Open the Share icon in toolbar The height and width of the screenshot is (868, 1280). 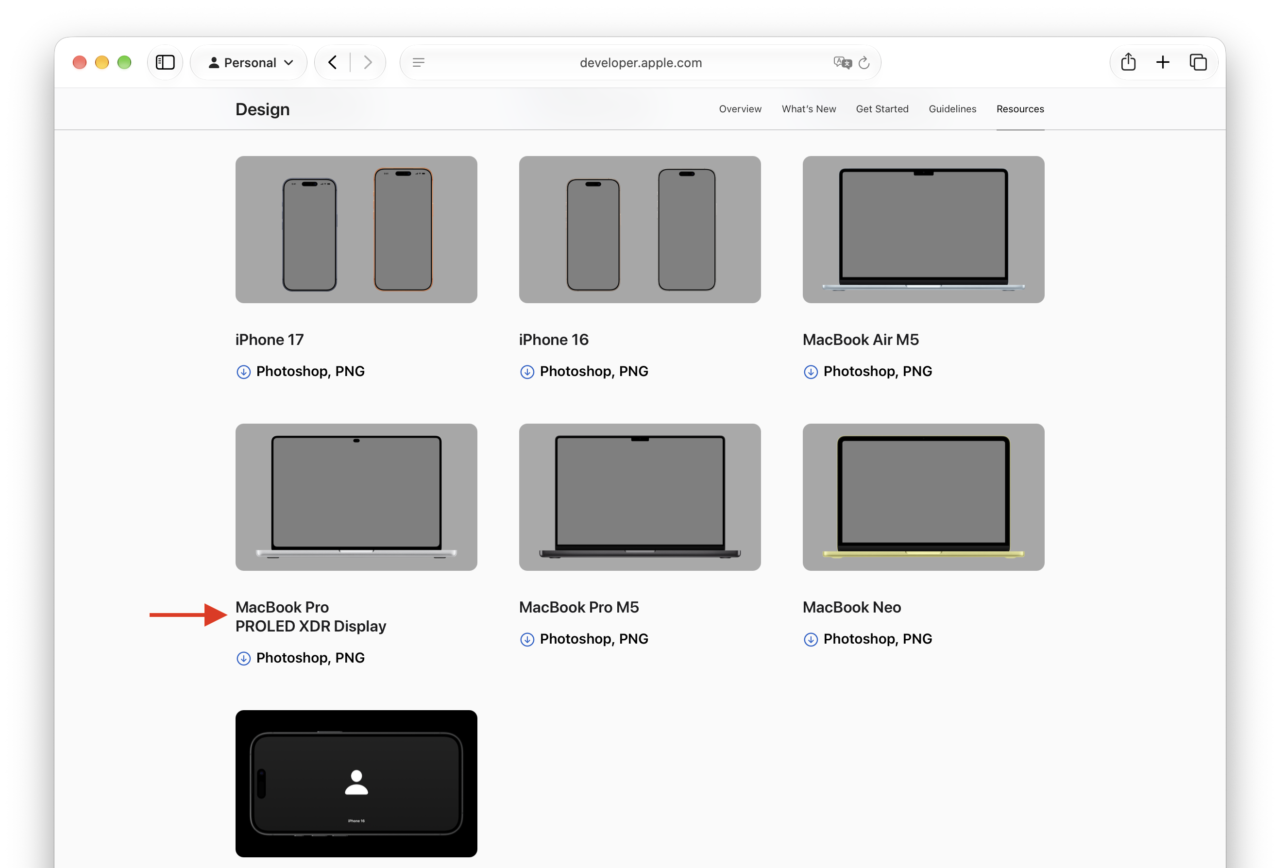(x=1128, y=62)
